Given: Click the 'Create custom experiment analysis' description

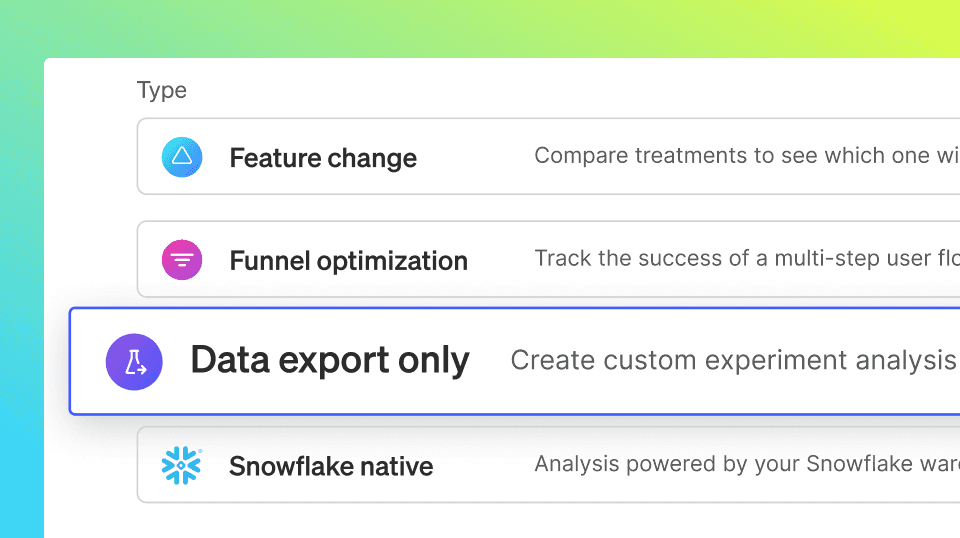Looking at the screenshot, I should point(733,360).
